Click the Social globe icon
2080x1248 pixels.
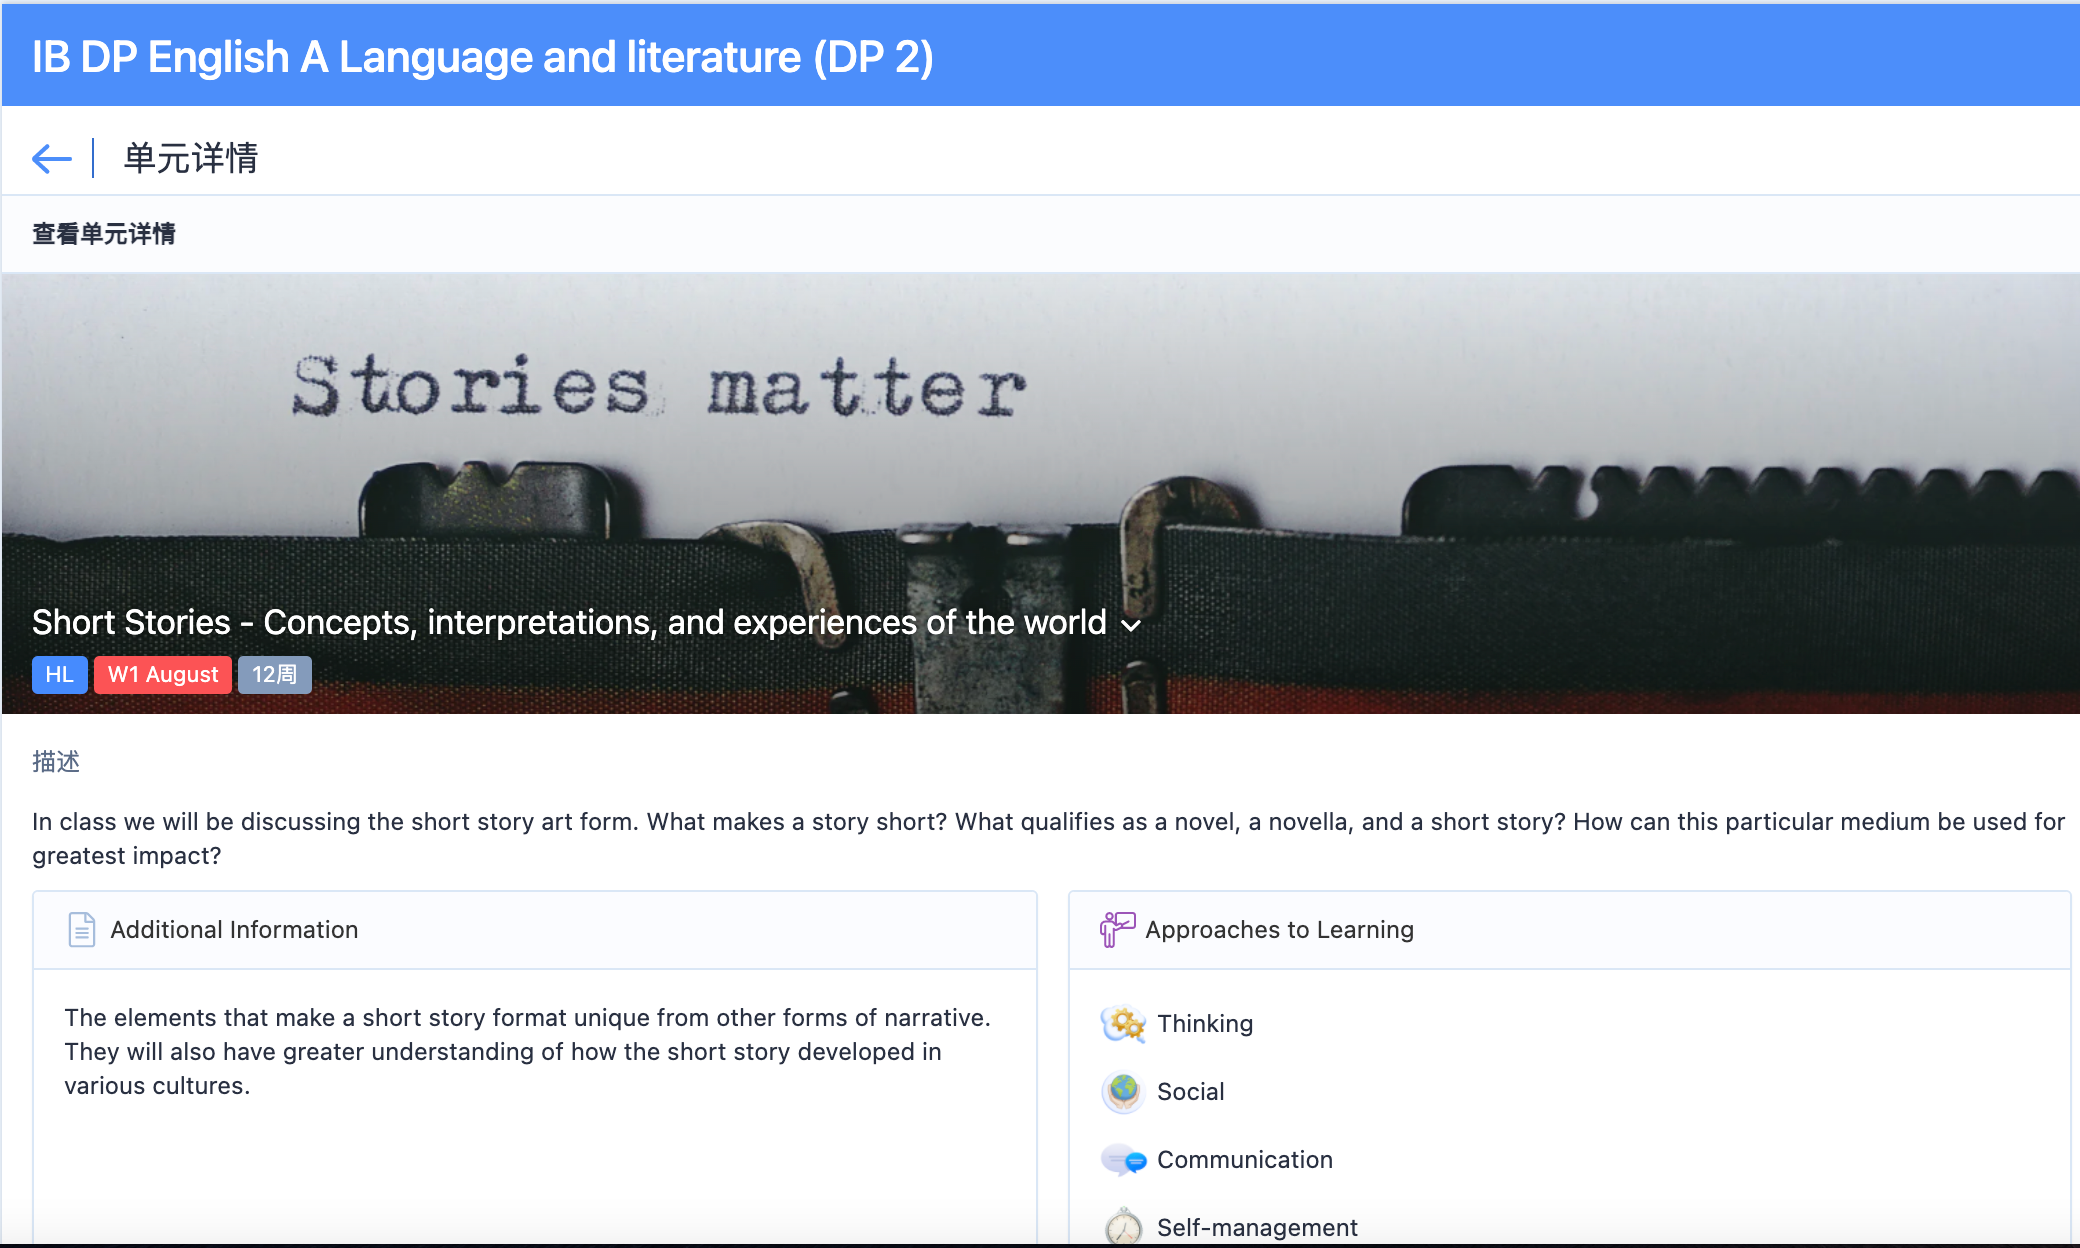(x=1124, y=1092)
